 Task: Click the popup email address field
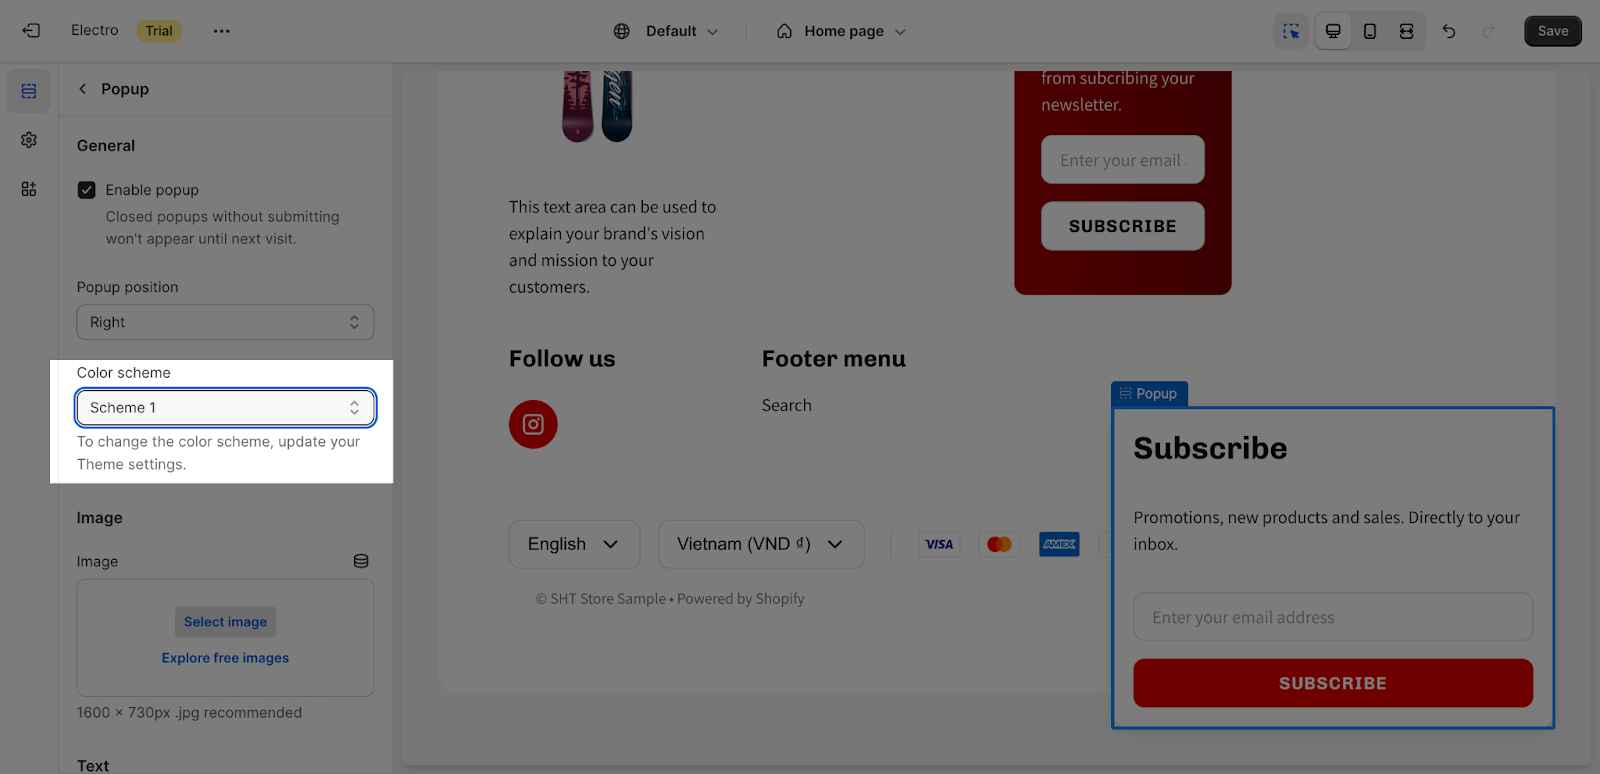click(x=1333, y=617)
